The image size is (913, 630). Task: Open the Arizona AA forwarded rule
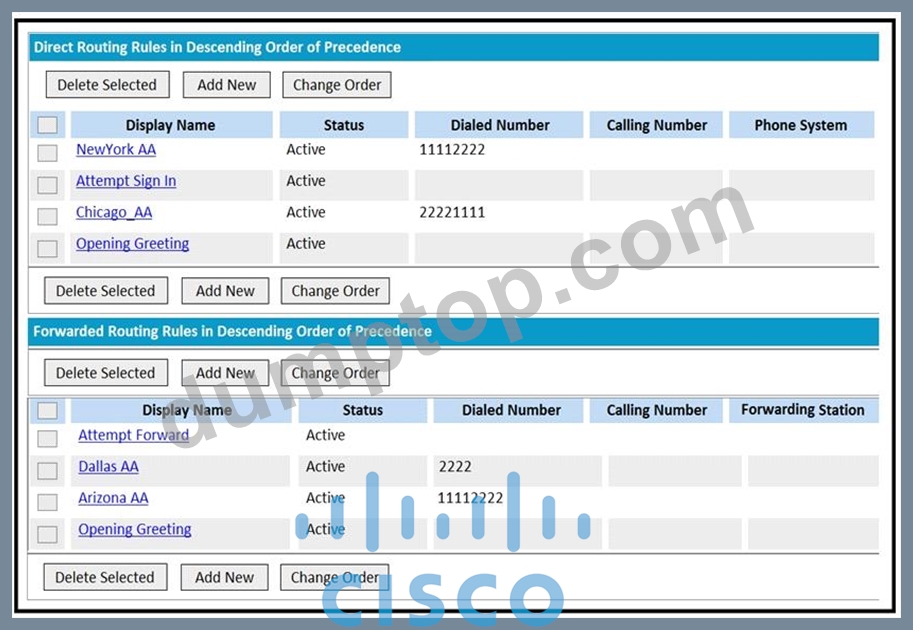(x=113, y=498)
